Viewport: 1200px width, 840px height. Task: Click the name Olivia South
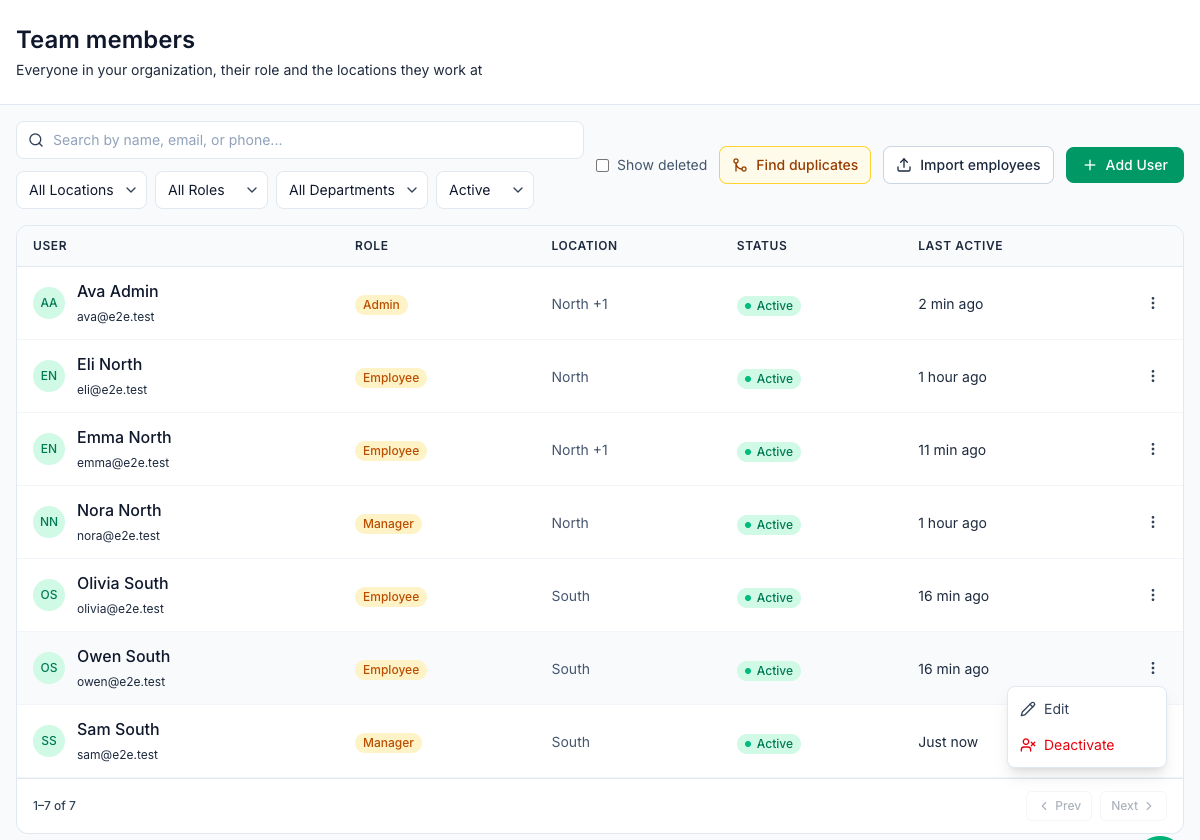[123, 583]
